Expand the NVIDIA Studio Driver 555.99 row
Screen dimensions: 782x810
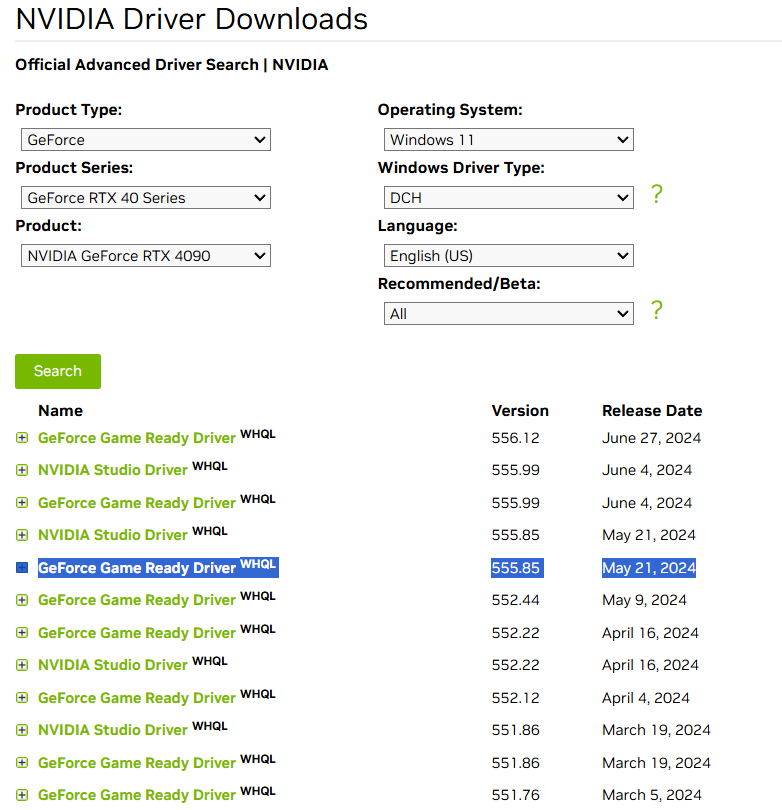pos(22,470)
